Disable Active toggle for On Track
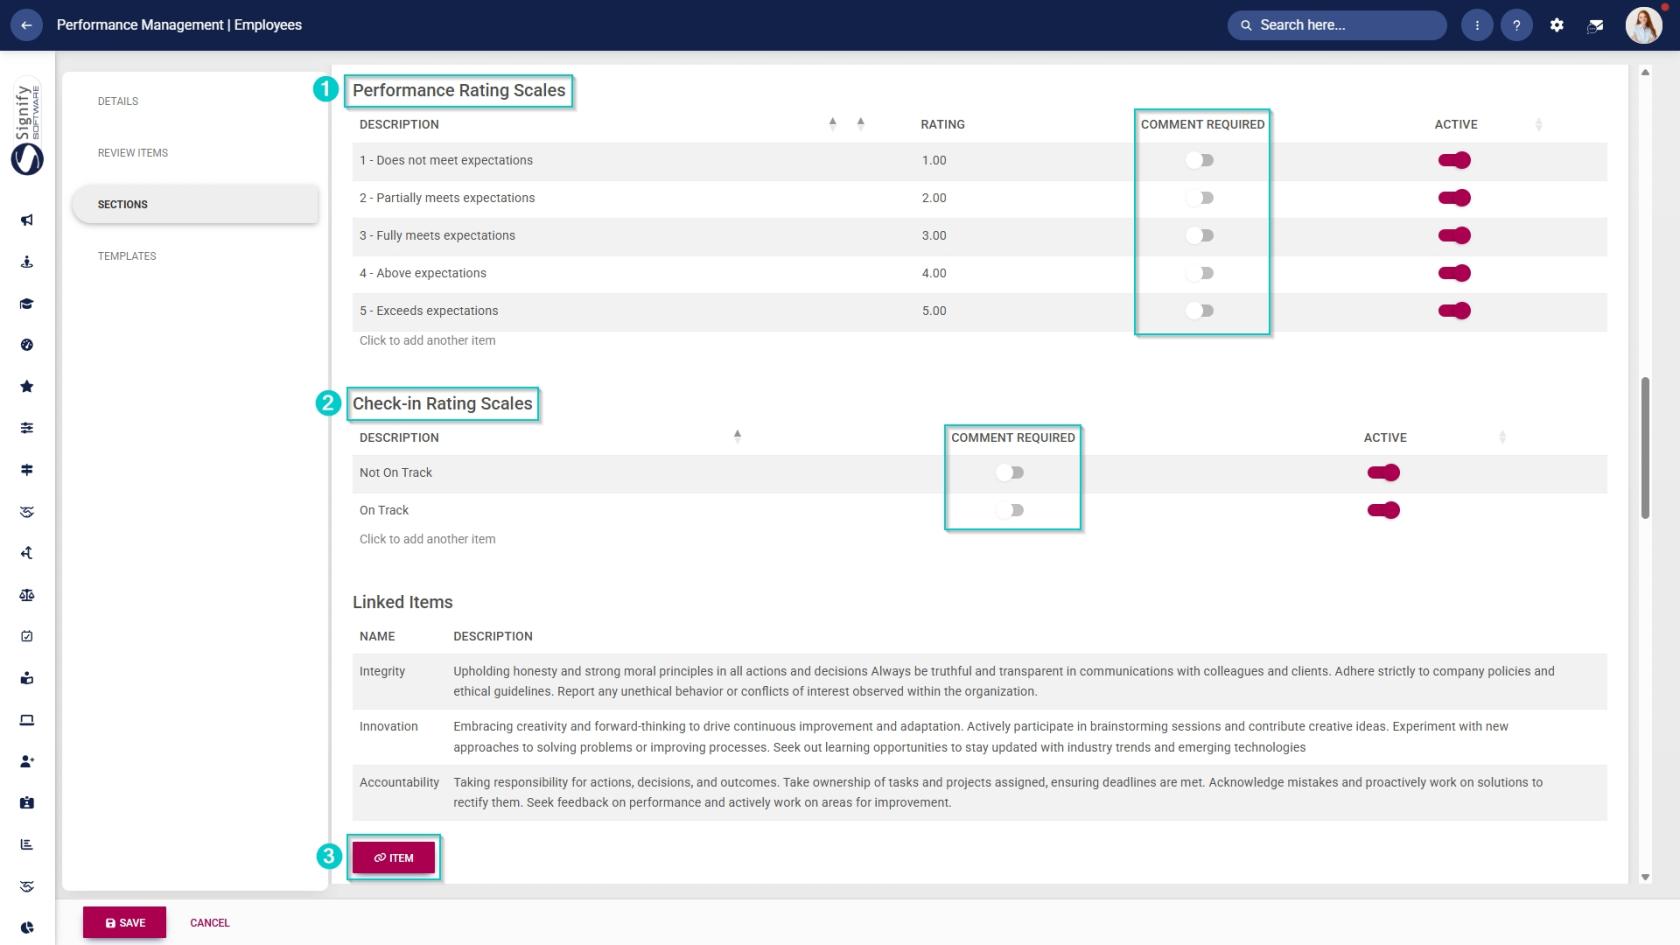Viewport: 1680px width, 945px height. point(1384,510)
